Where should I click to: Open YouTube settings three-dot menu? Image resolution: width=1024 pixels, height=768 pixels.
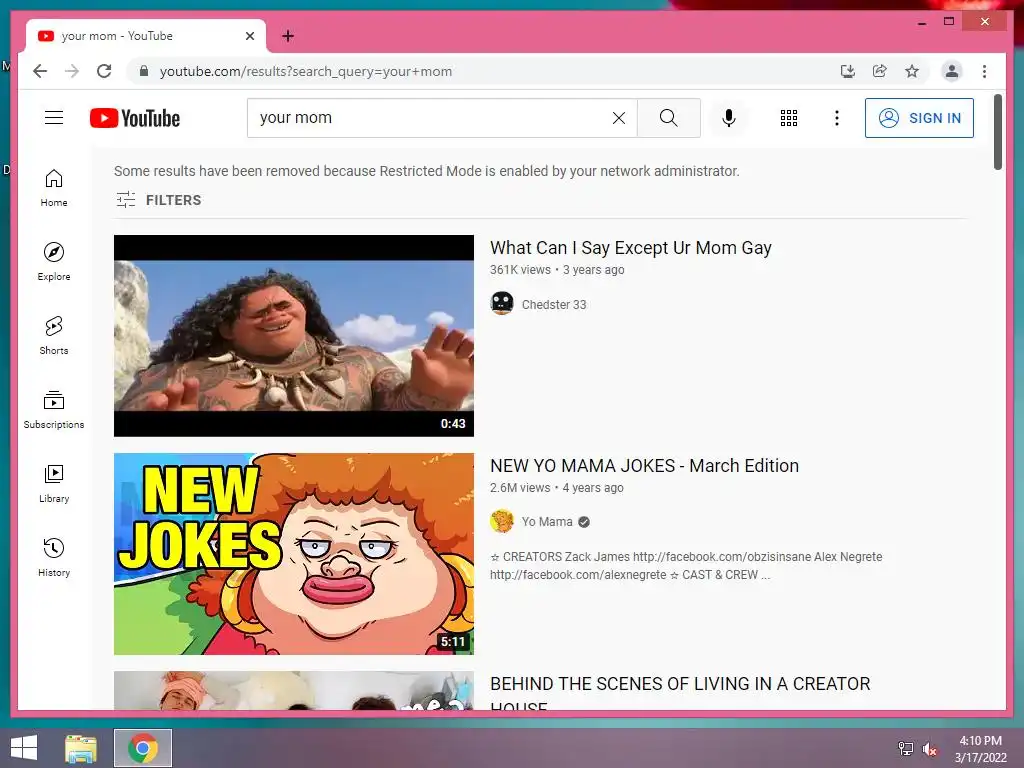pyautogui.click(x=837, y=118)
